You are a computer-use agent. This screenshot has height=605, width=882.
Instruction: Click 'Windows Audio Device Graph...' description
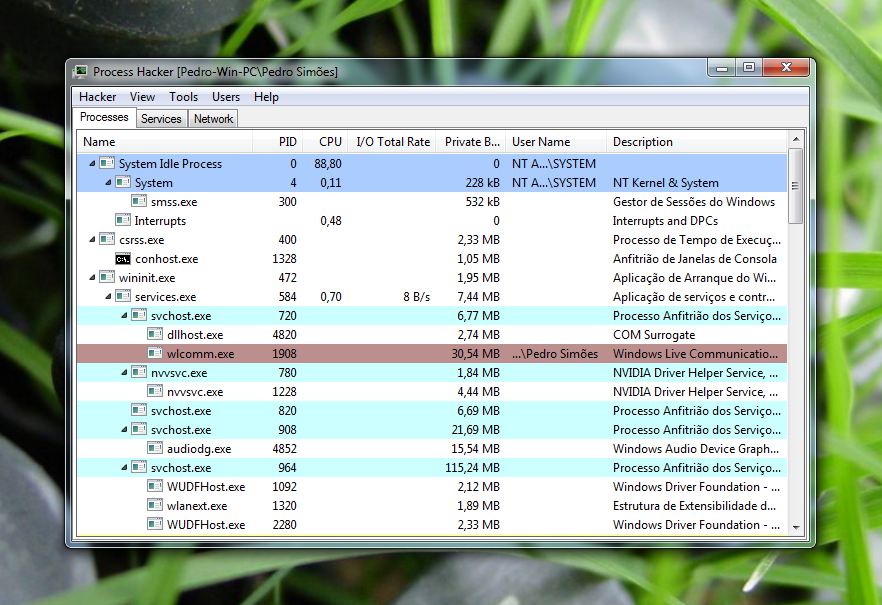[x=695, y=449]
